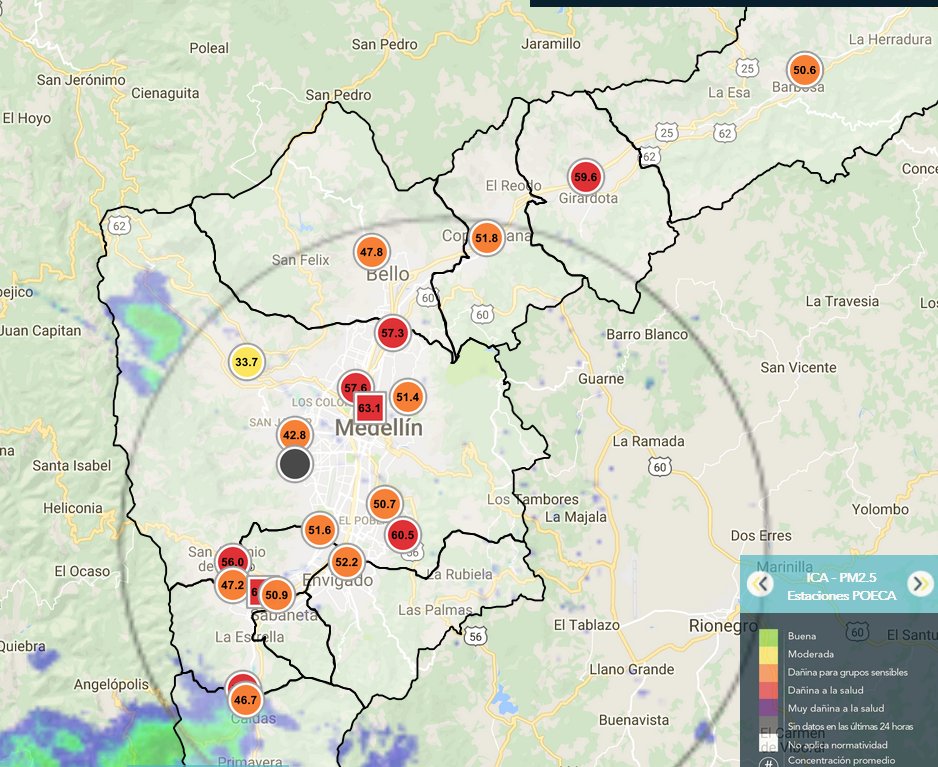This screenshot has height=767, width=938.
Task: Select the 47.8 station marker above Bello
Action: (x=371, y=252)
